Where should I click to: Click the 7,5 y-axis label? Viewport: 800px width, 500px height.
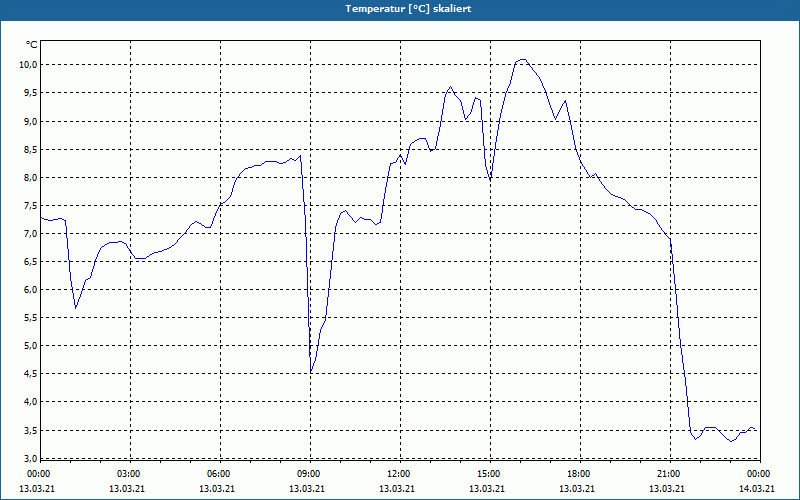[x=30, y=206]
